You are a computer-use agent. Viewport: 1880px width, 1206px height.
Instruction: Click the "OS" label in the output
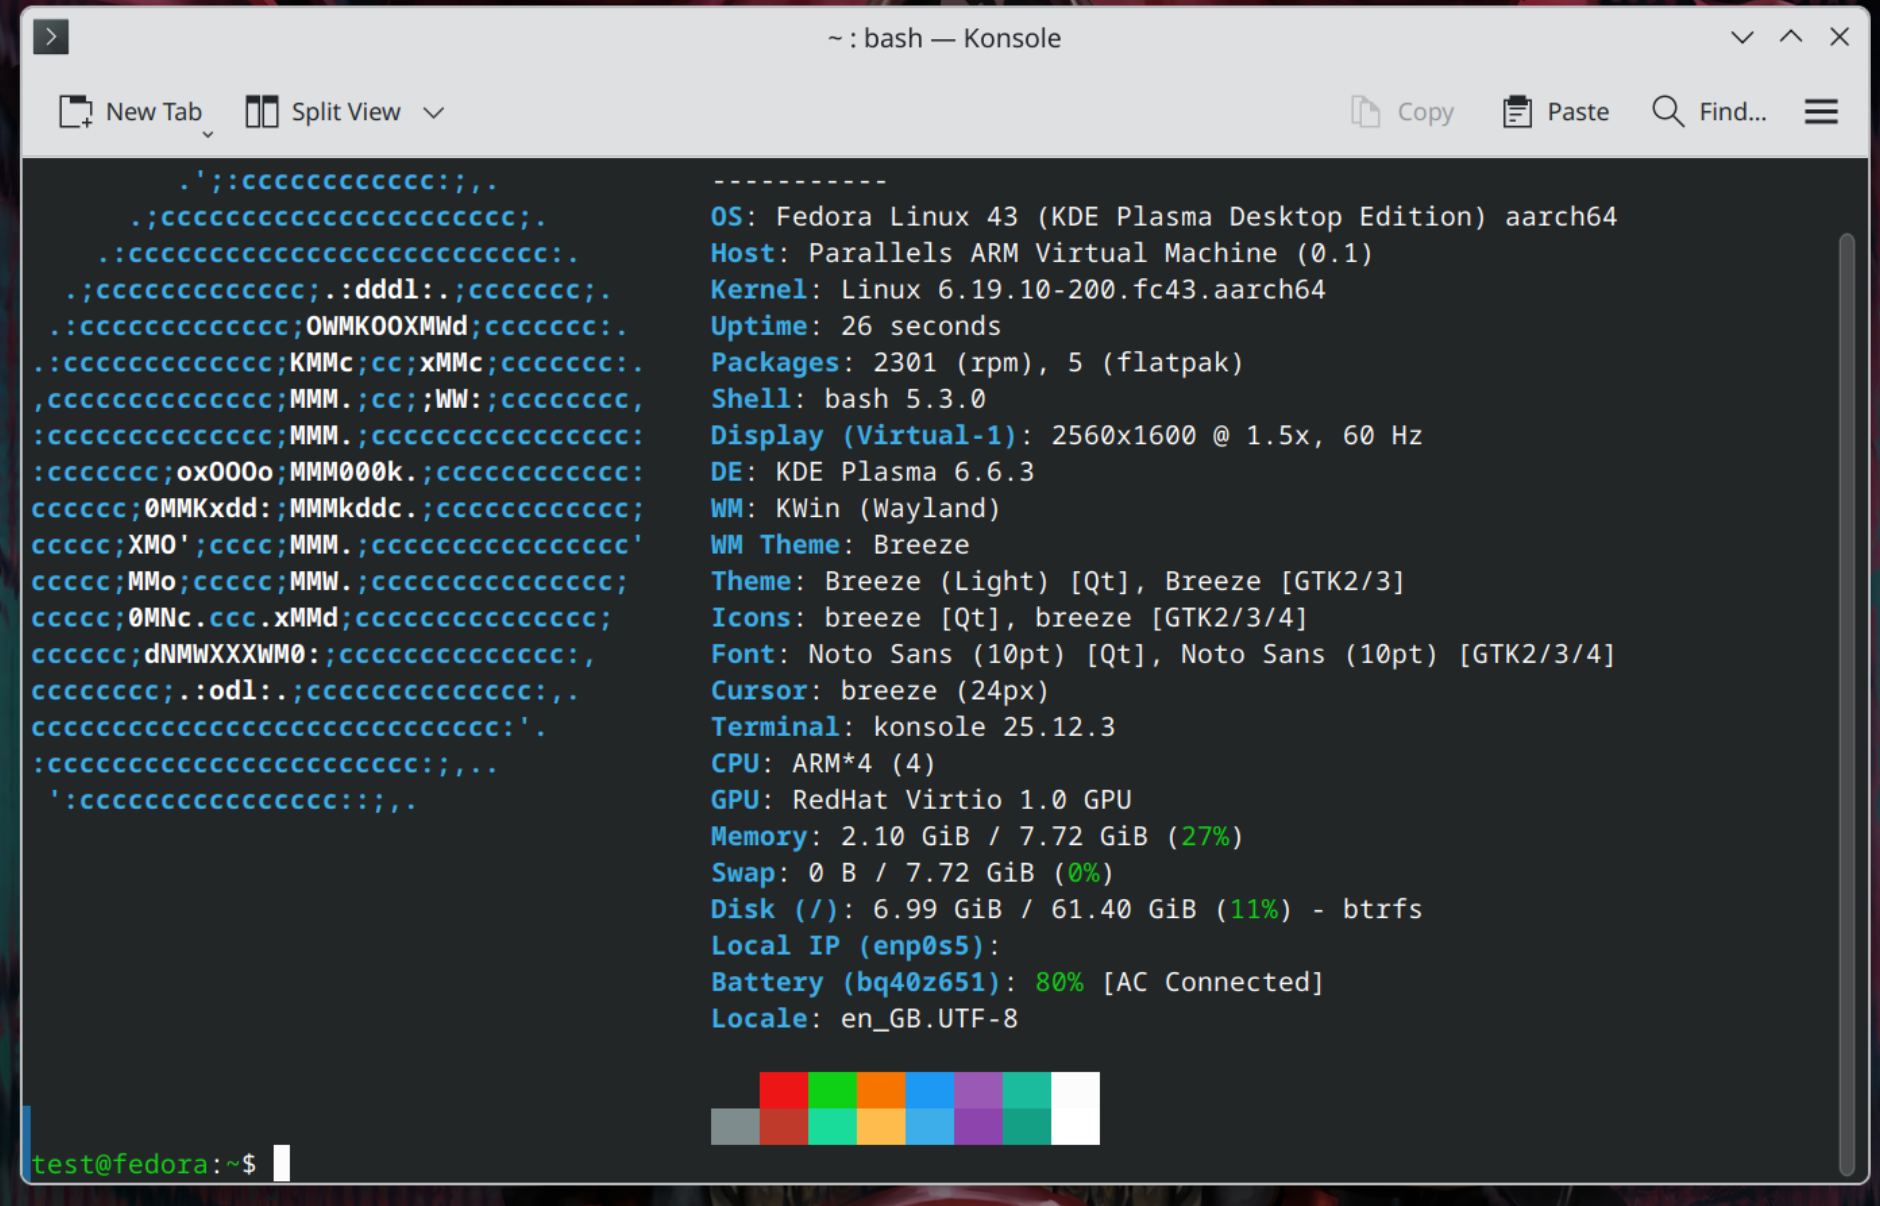point(727,217)
